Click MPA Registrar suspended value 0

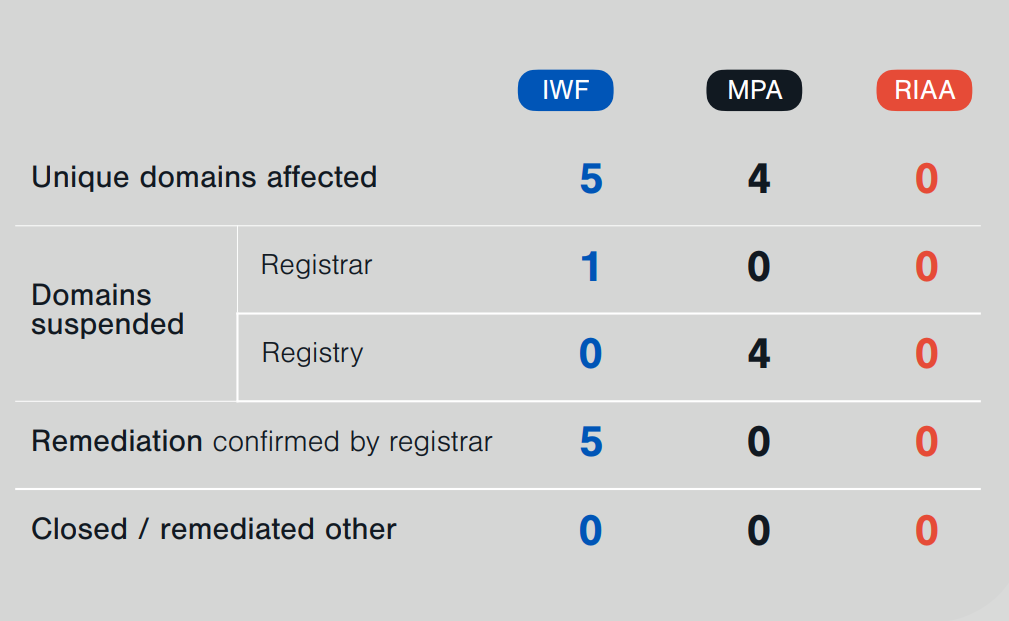click(x=759, y=267)
